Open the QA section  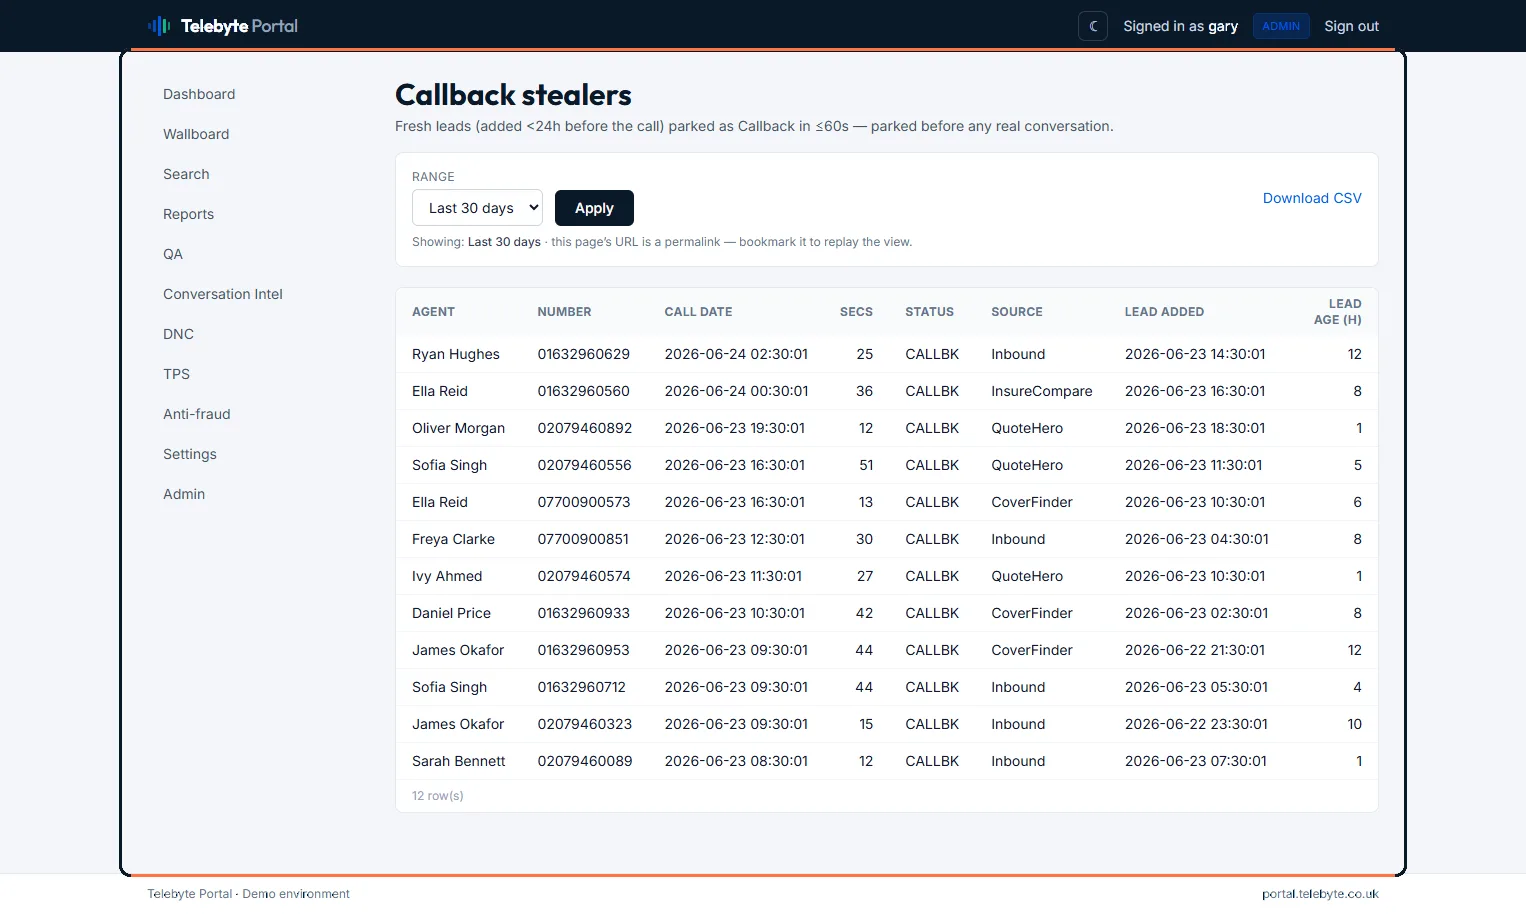[173, 254]
